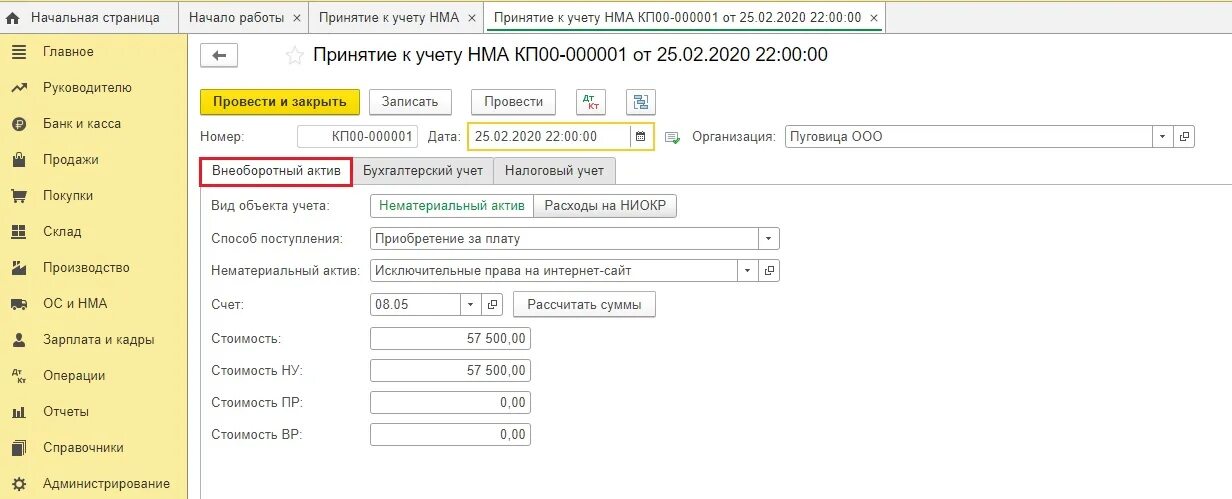This screenshot has width=1232, height=499.
Task: Click the Записать button
Action: (x=410, y=102)
